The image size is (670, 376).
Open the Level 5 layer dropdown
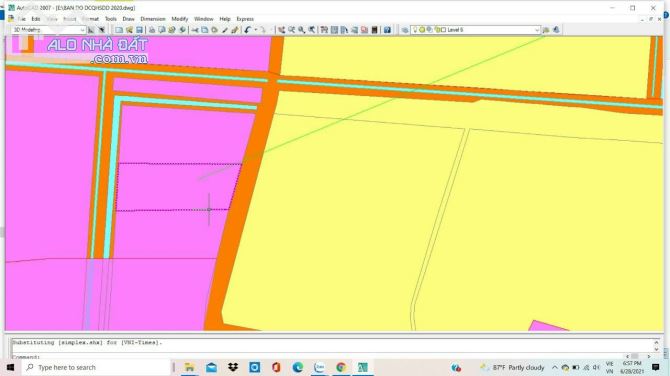point(537,30)
